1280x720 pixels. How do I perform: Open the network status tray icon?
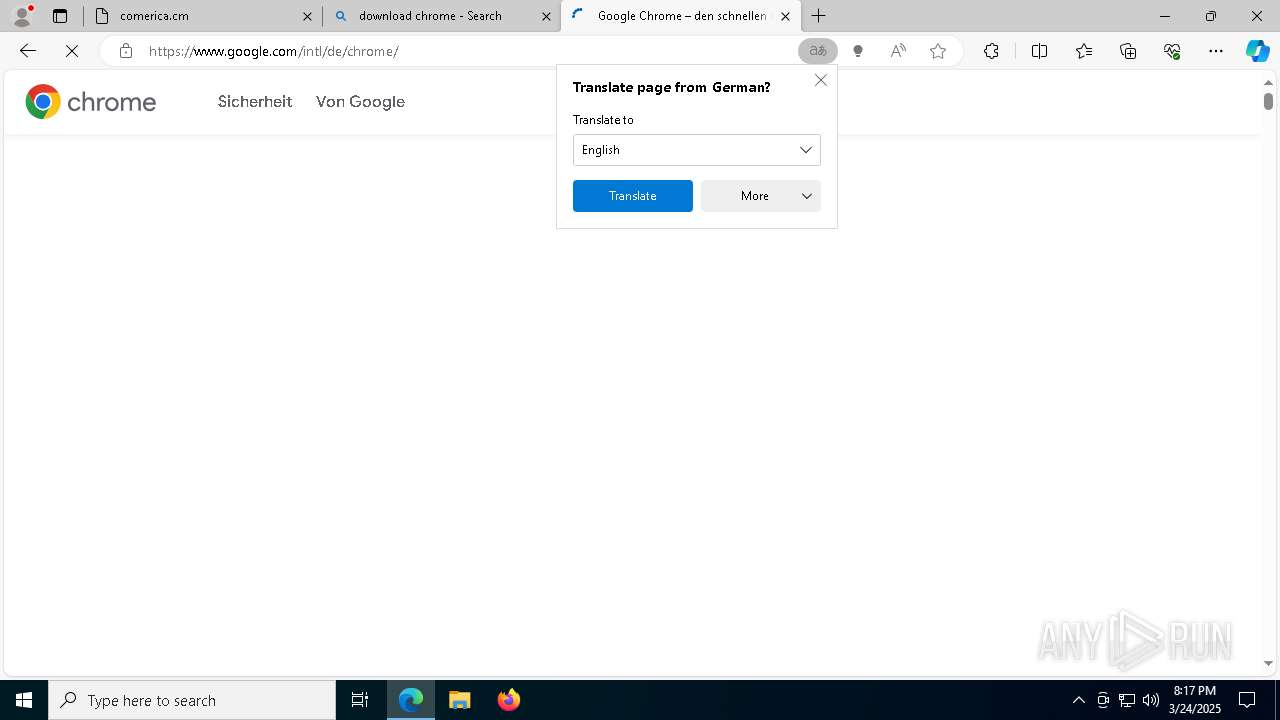click(x=1127, y=700)
